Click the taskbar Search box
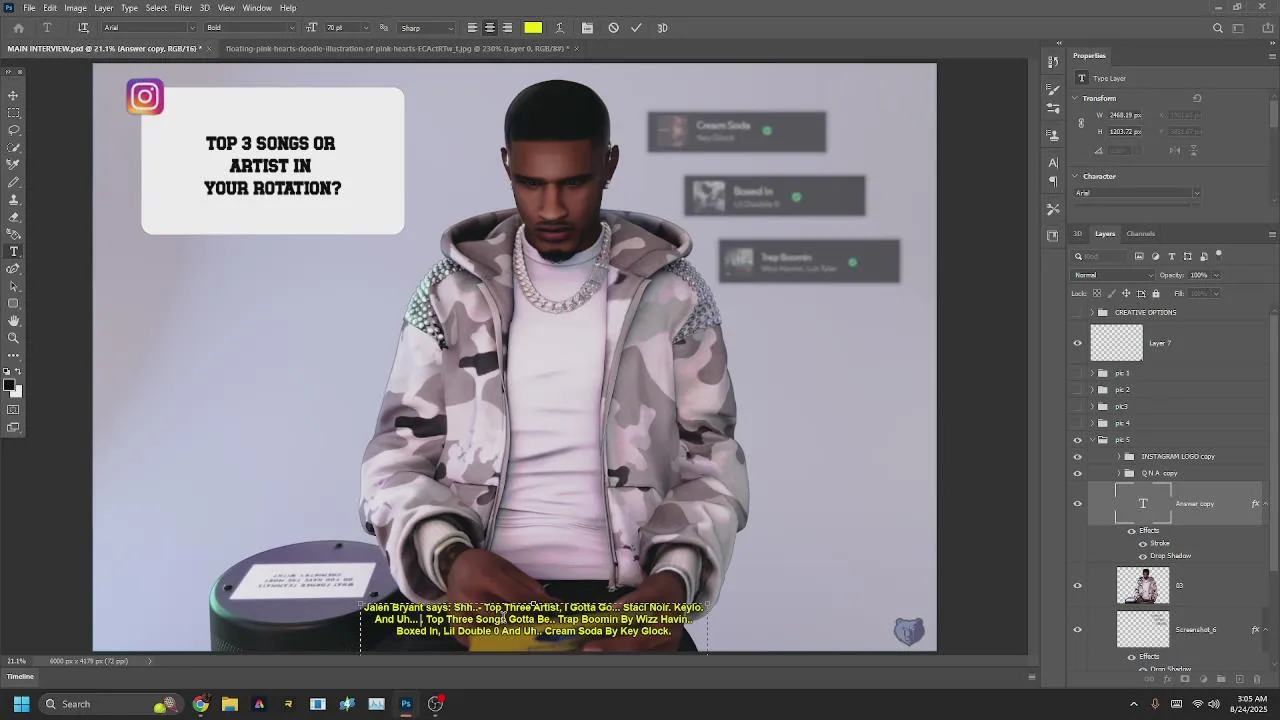The height and width of the screenshot is (720, 1280). pyautogui.click(x=110, y=704)
